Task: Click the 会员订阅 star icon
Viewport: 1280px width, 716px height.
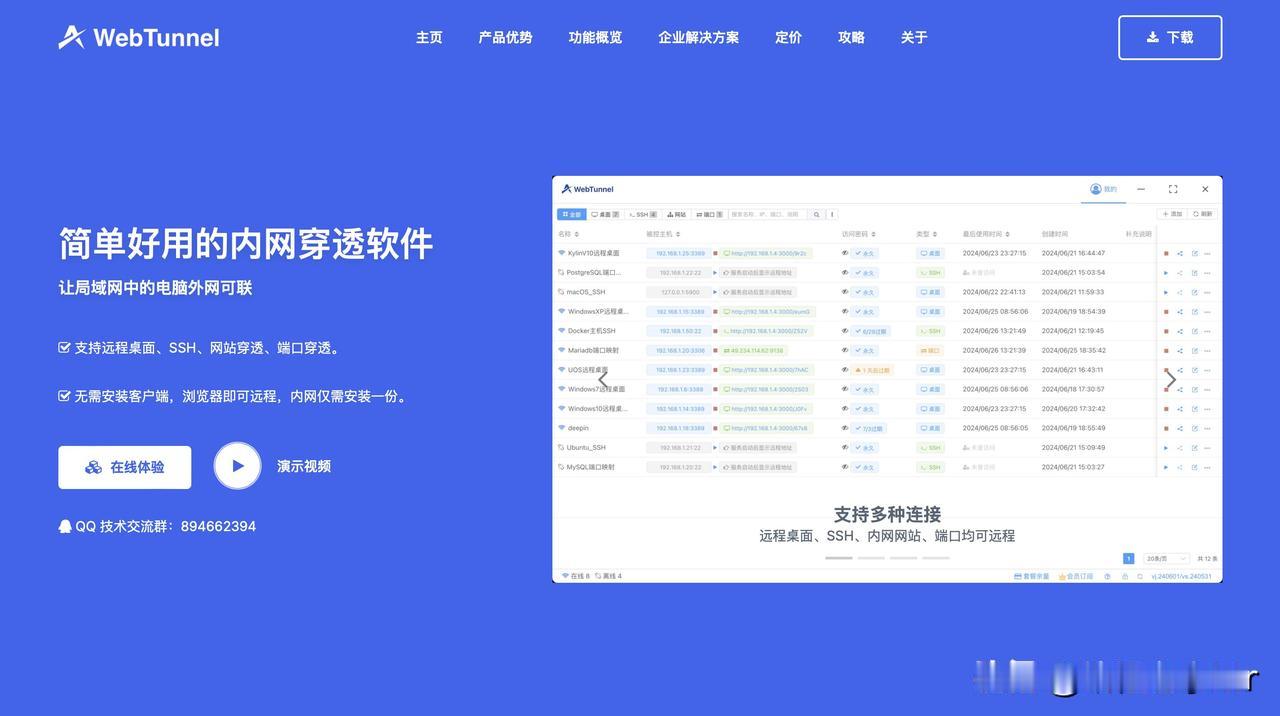Action: click(x=1062, y=576)
